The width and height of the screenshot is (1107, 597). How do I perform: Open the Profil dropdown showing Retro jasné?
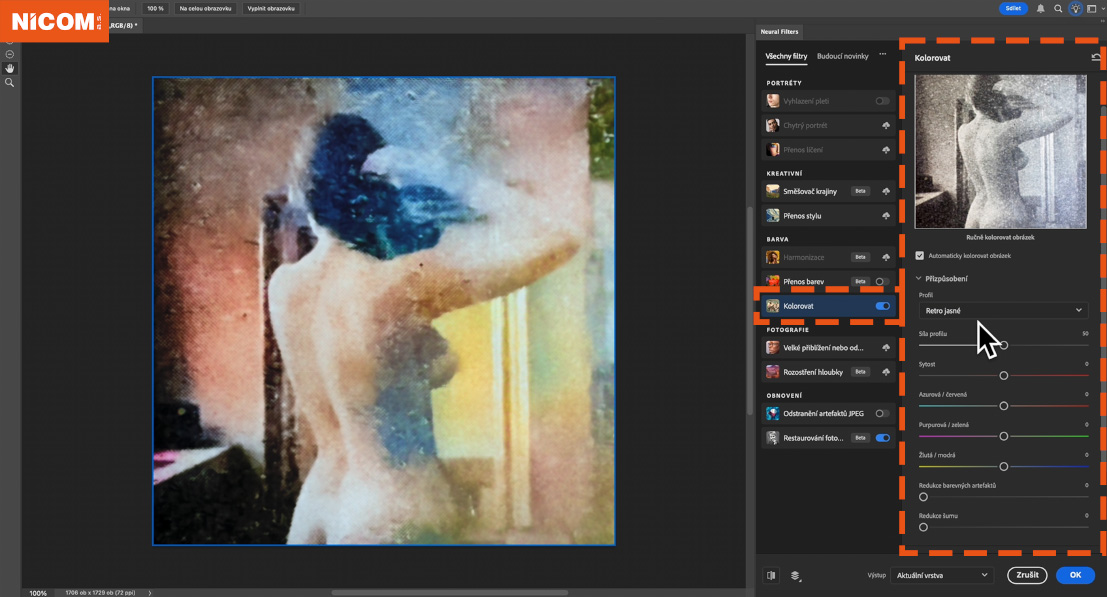coord(1002,311)
